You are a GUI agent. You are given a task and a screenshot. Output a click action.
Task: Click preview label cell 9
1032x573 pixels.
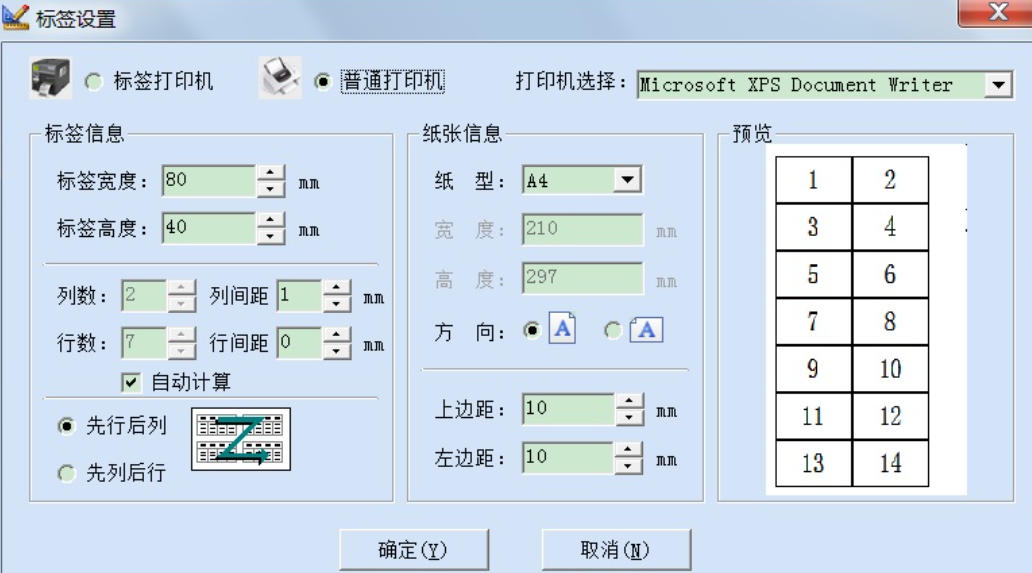[x=813, y=369]
